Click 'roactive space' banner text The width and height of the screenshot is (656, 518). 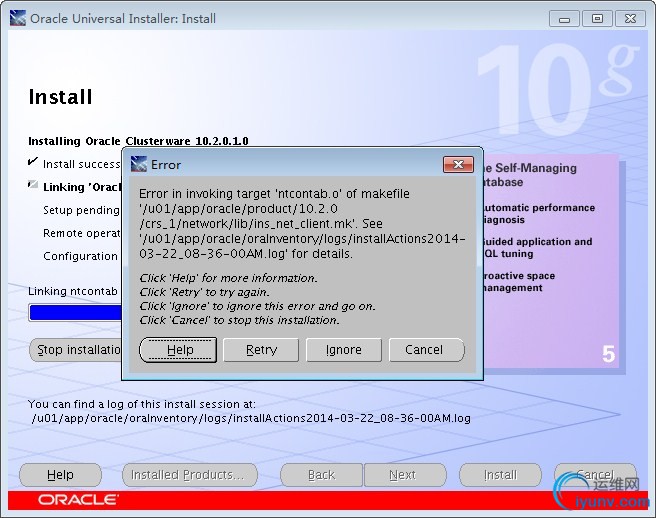pyautogui.click(x=519, y=276)
